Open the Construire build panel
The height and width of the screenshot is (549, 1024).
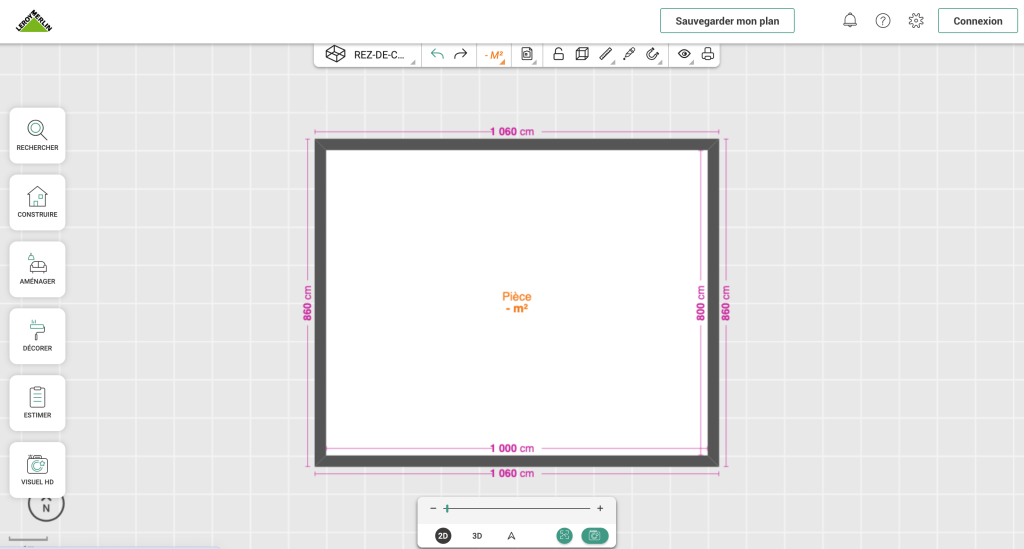click(x=37, y=202)
